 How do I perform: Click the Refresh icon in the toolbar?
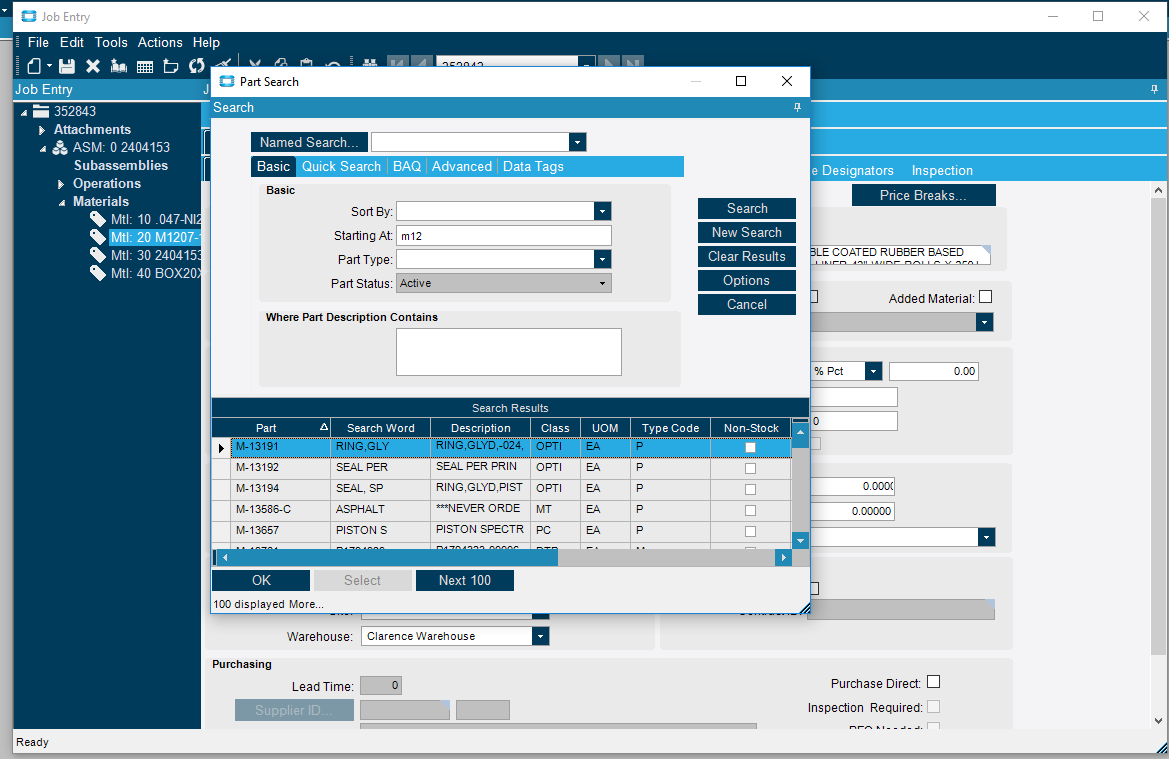coord(196,66)
